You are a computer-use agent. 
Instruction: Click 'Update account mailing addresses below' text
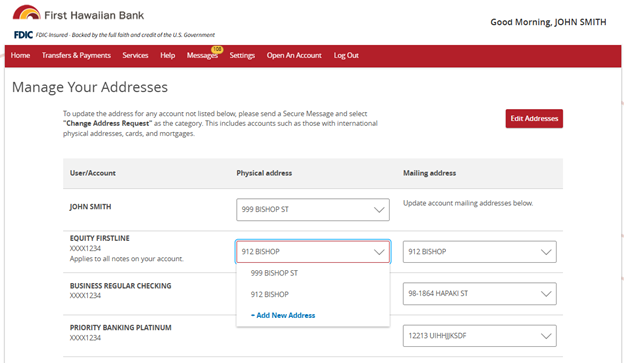pyautogui.click(x=468, y=203)
